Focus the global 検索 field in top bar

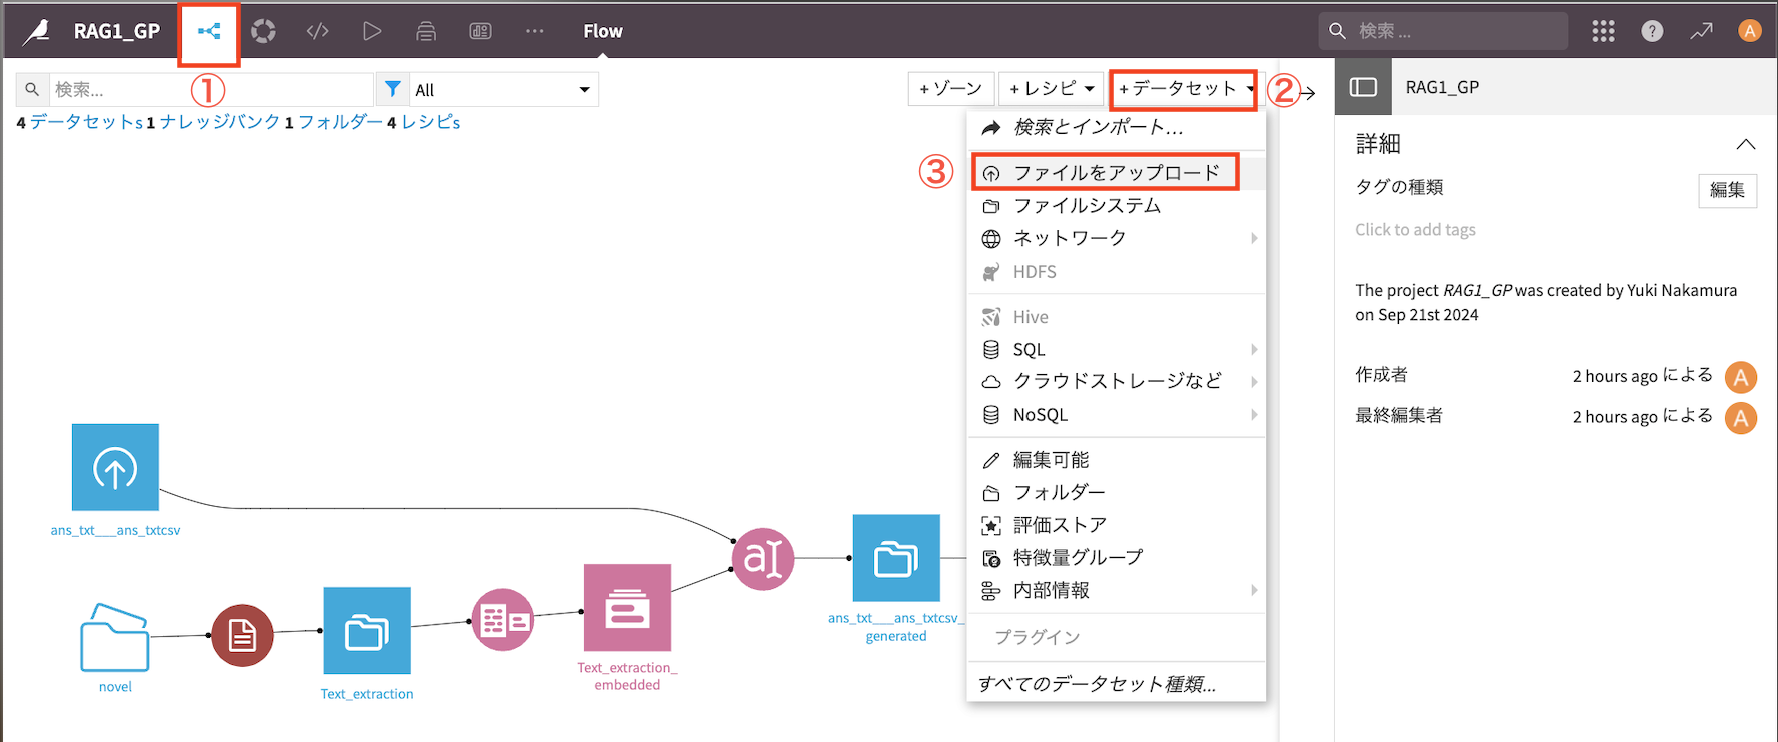click(x=1442, y=31)
